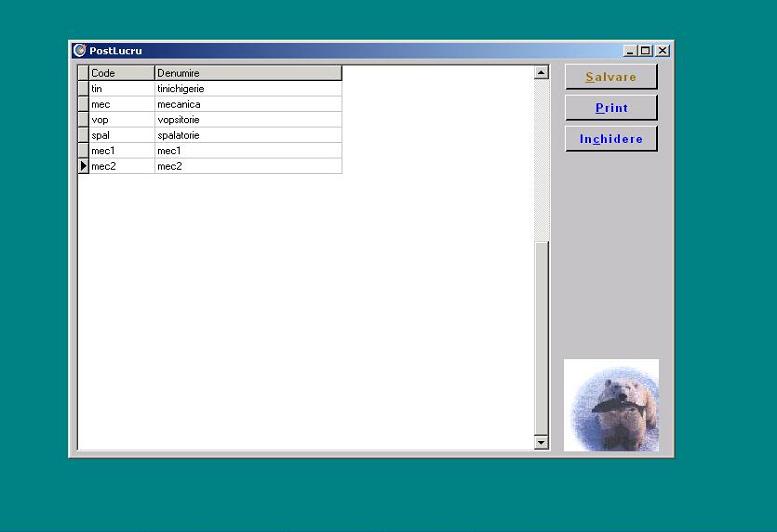Click the Denumire column header
This screenshot has height=532, width=777.
247,73
